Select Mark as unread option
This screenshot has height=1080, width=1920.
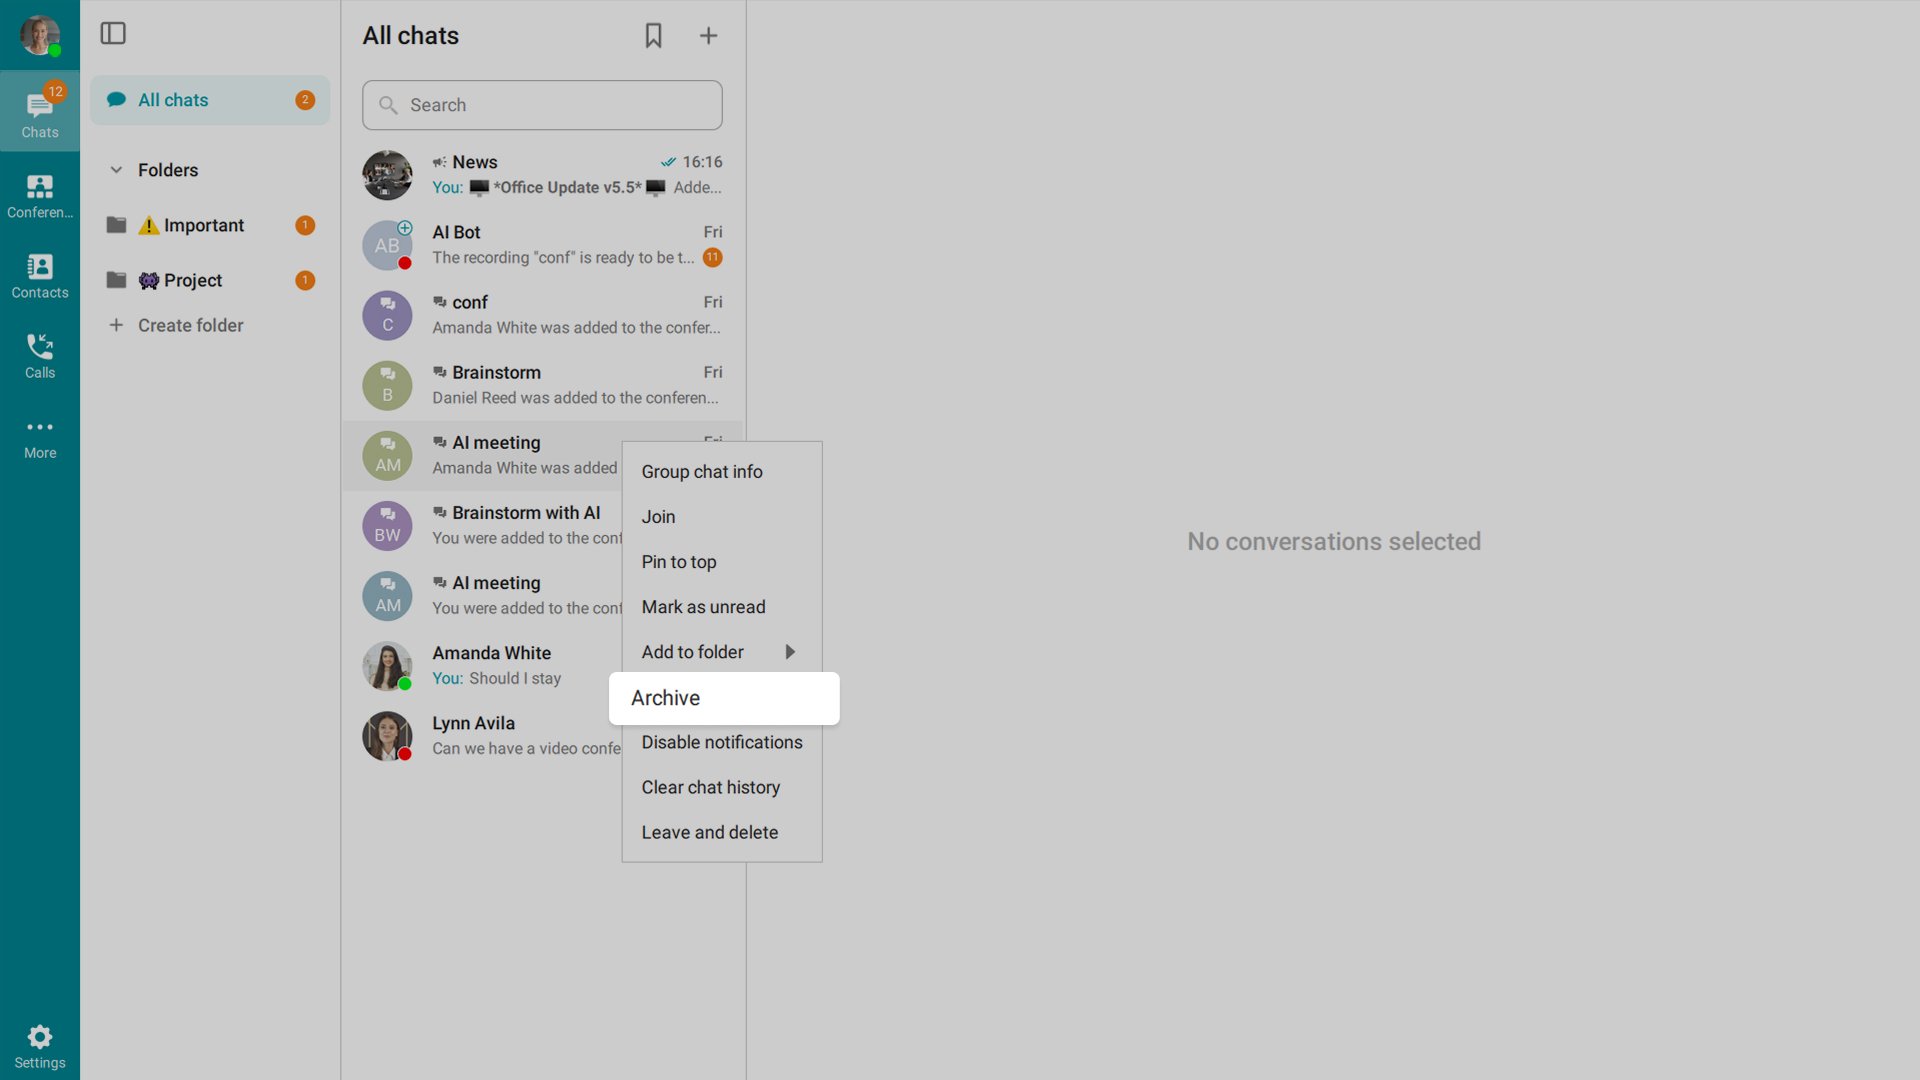(703, 607)
